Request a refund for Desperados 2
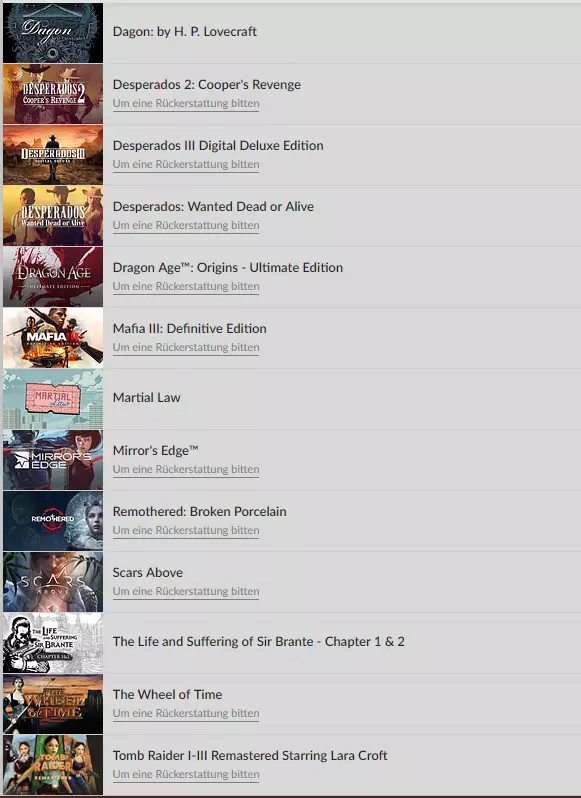This screenshot has width=581, height=798. [x=186, y=103]
